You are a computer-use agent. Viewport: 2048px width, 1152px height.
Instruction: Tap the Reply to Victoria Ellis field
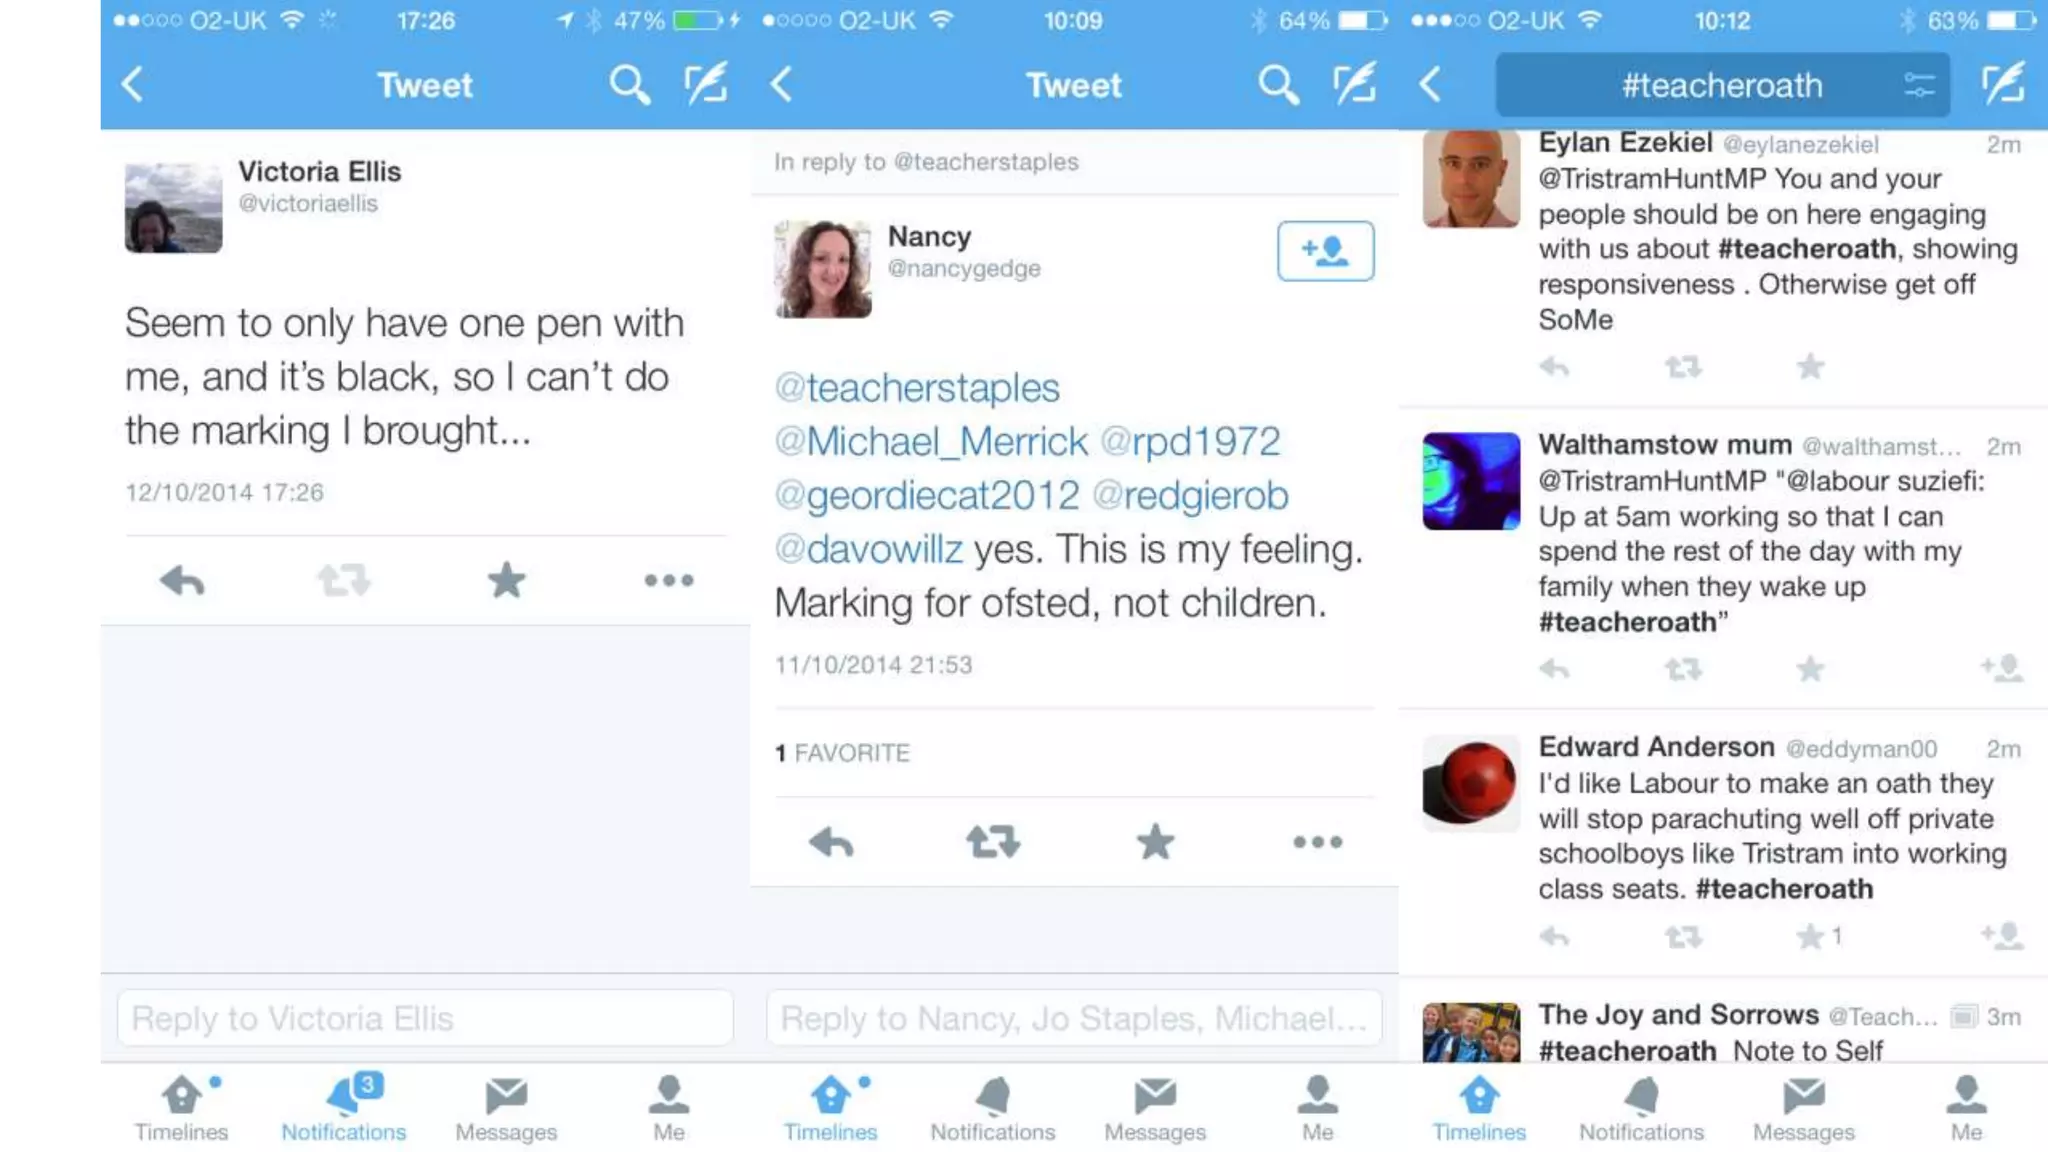coord(425,1018)
